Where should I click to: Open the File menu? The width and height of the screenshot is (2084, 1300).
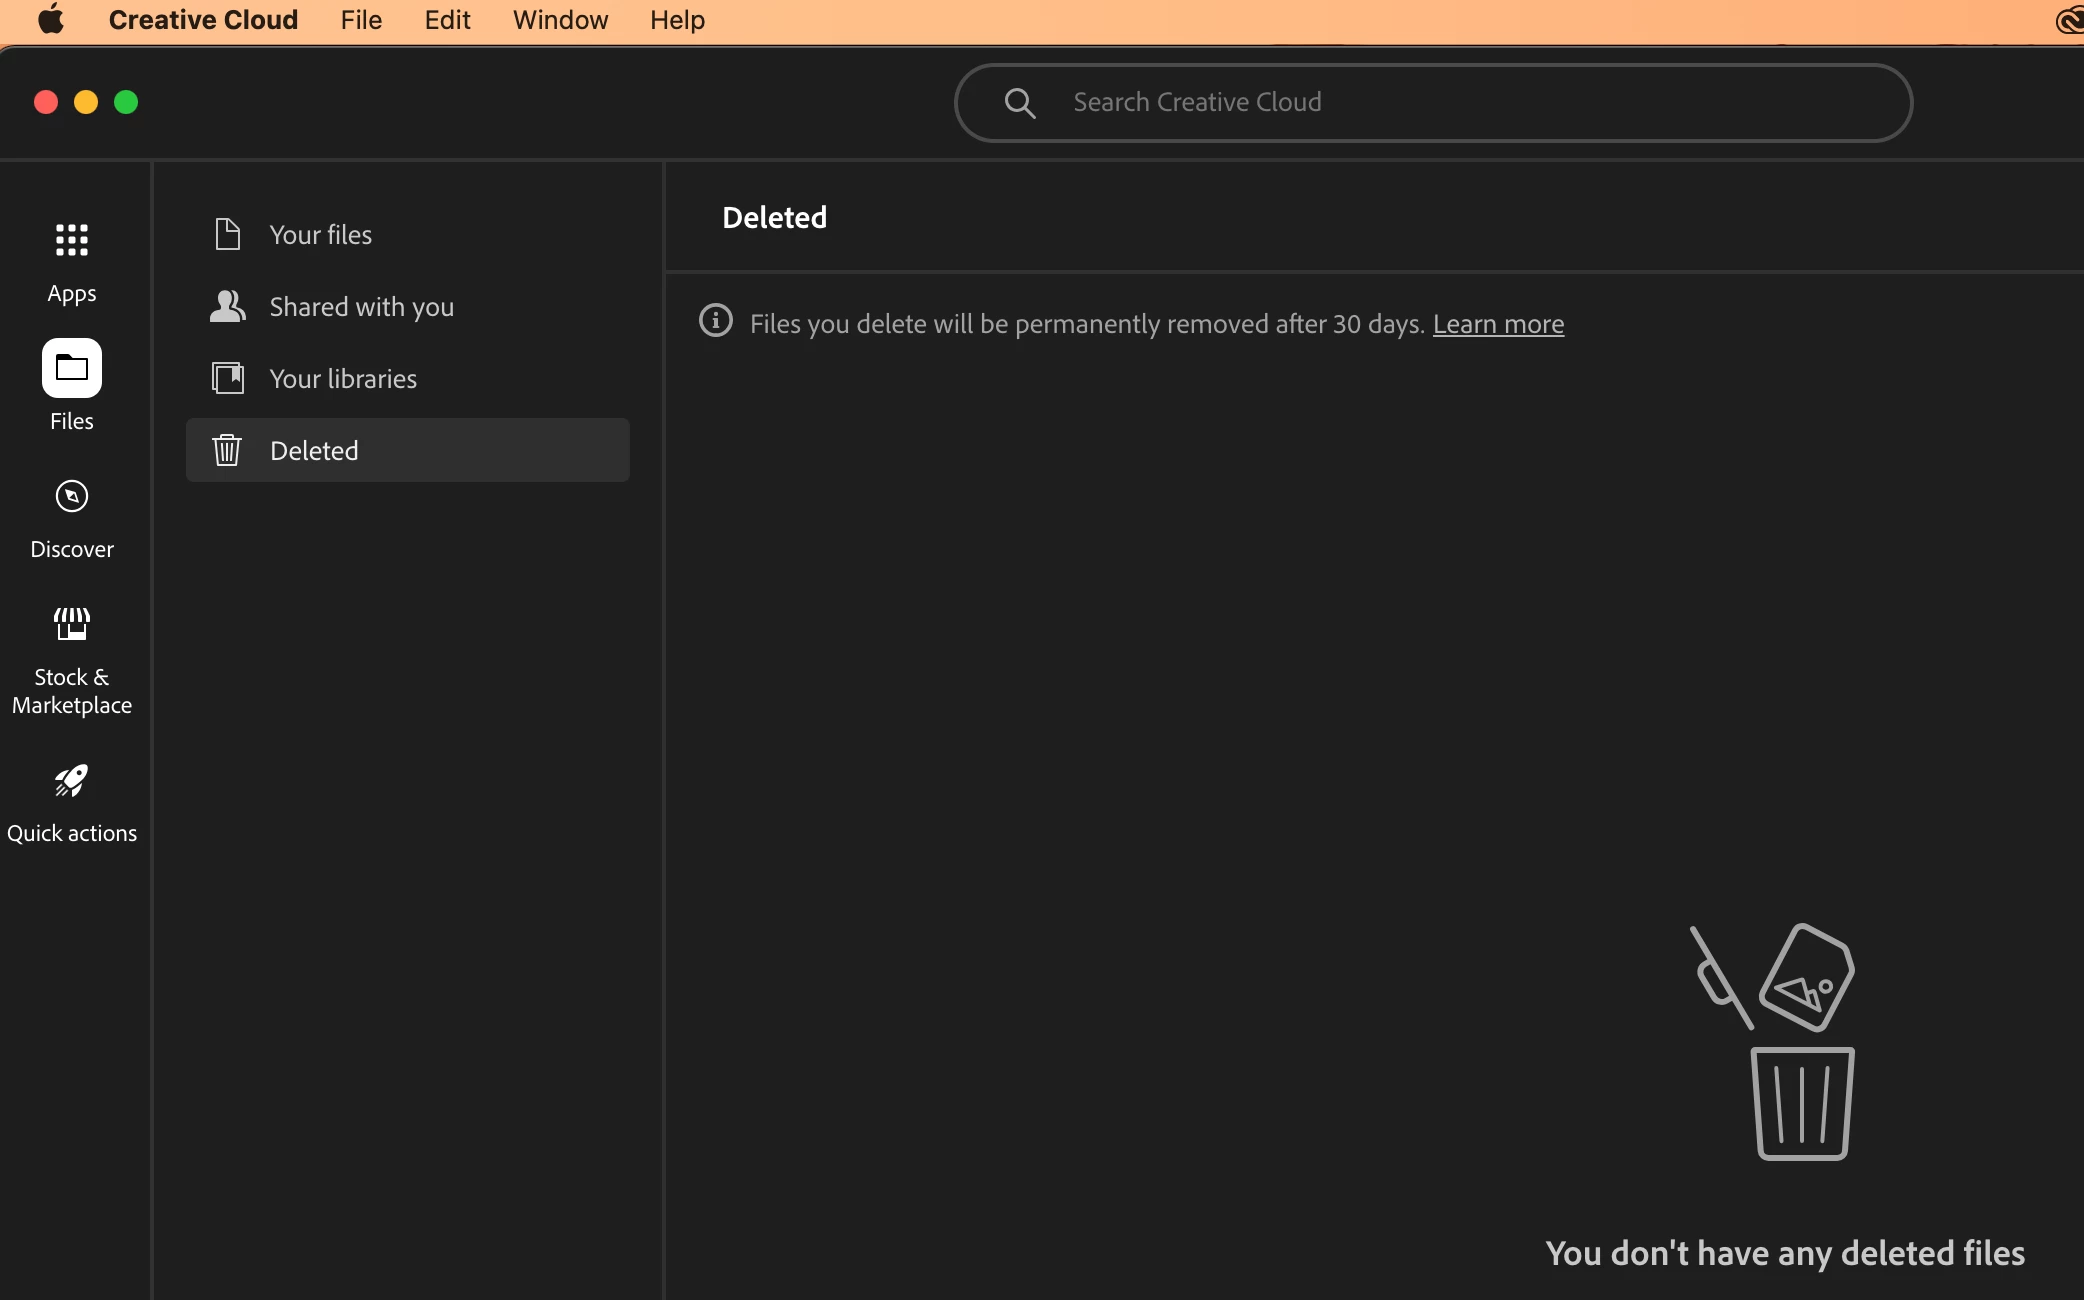(360, 20)
